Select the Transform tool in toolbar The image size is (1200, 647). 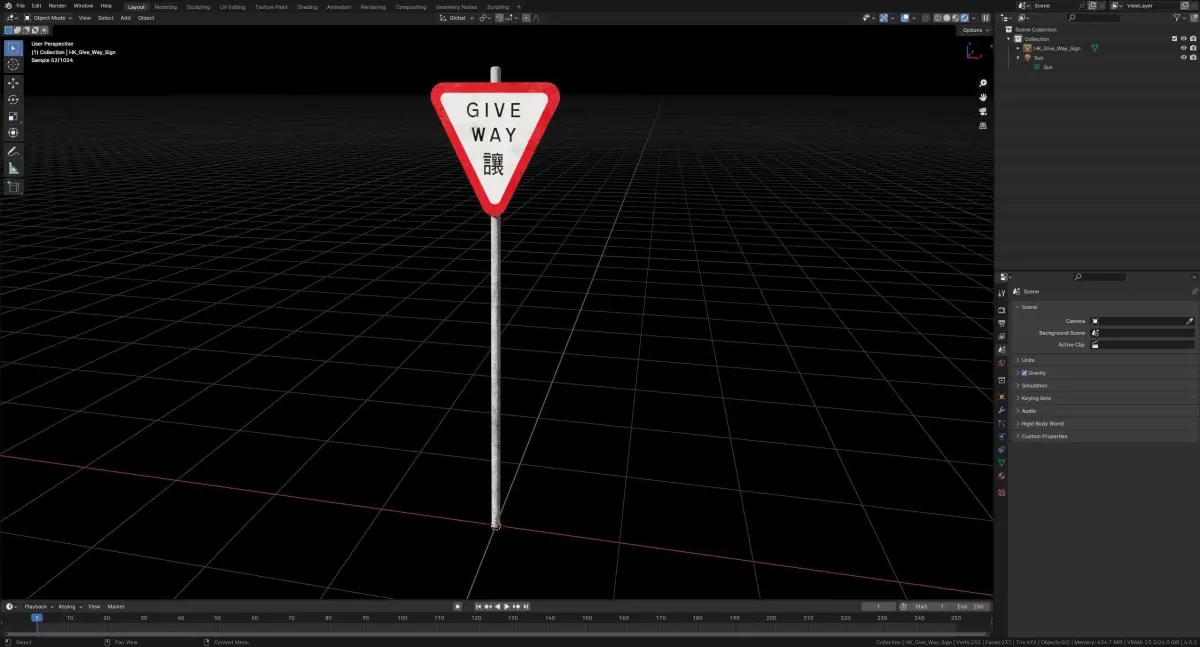(x=13, y=133)
